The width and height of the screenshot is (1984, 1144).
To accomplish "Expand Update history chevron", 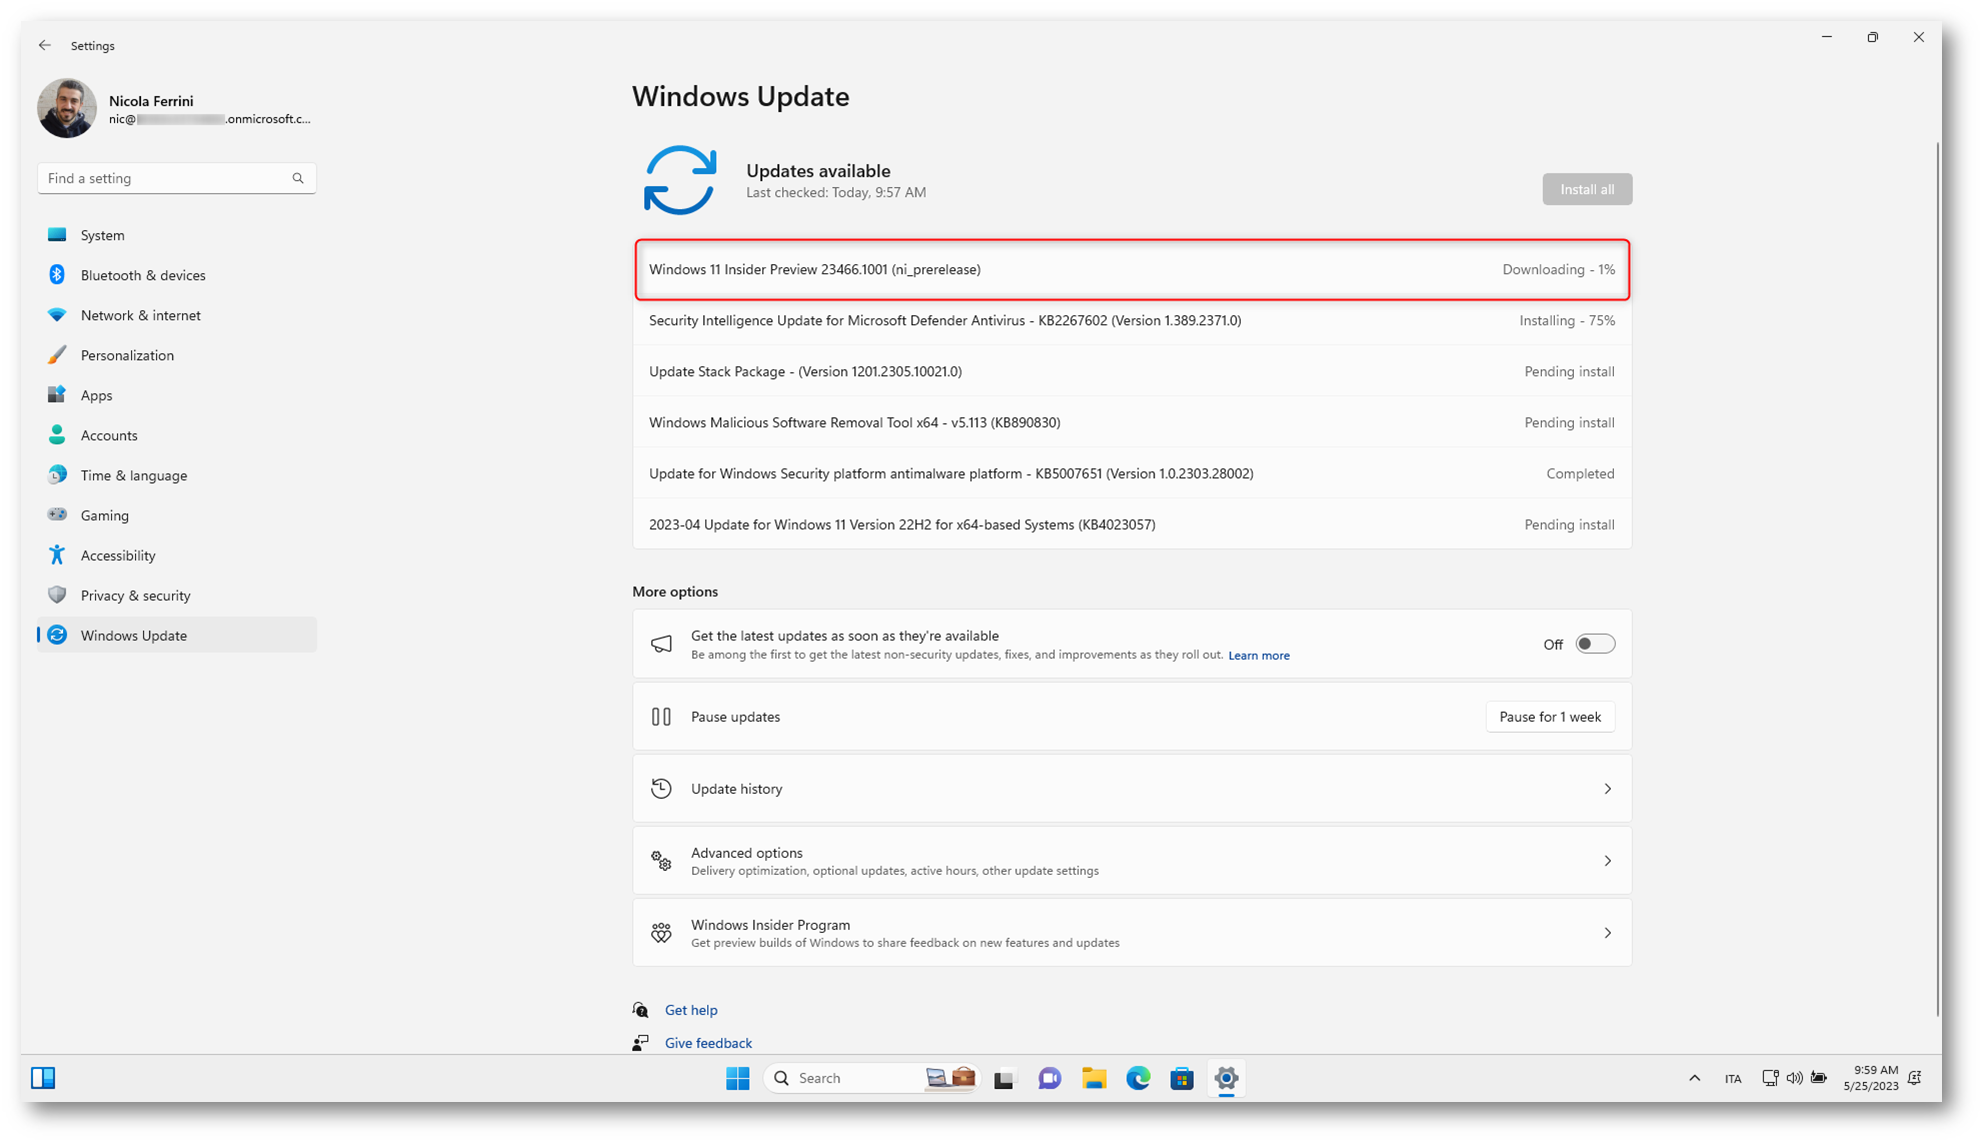I will [1607, 789].
